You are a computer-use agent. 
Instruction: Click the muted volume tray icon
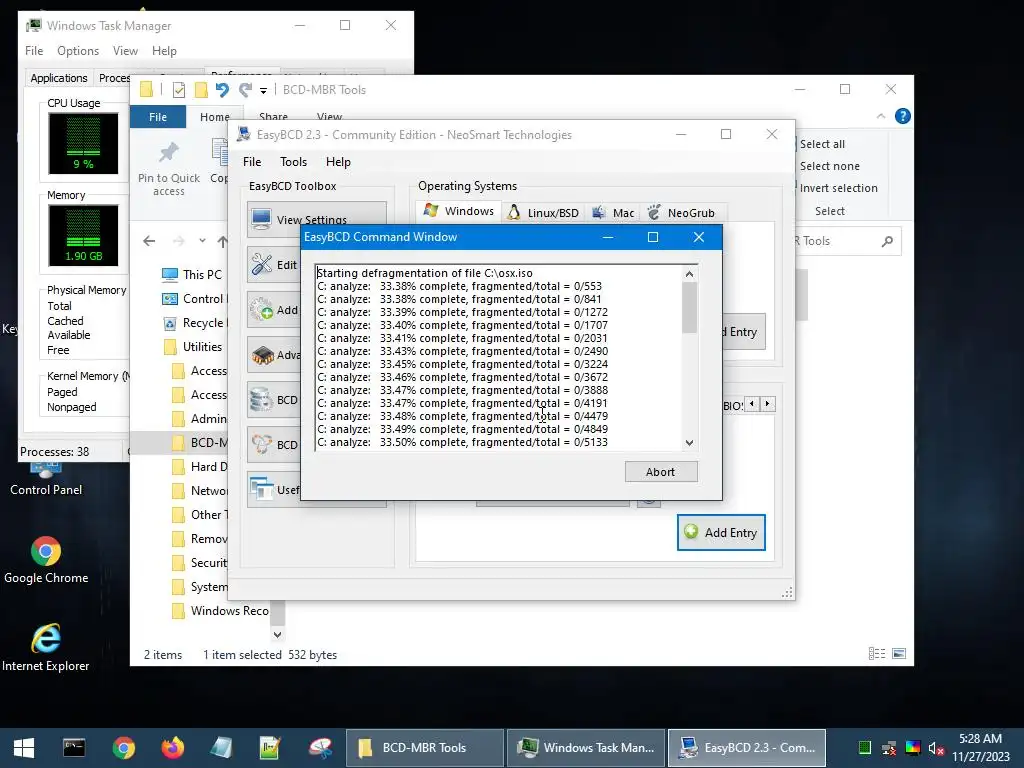click(936, 748)
